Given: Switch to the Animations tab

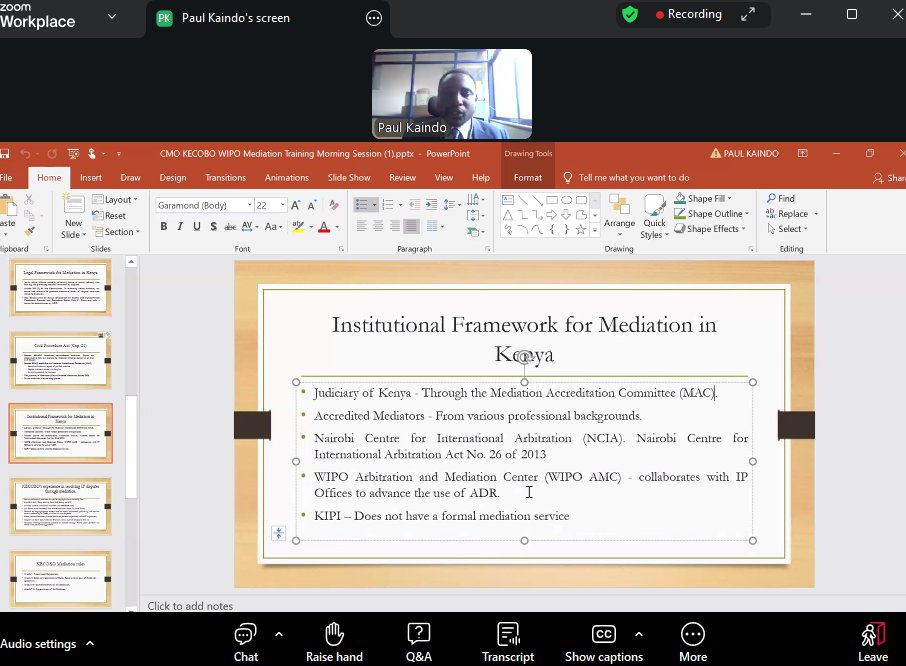Looking at the screenshot, I should pyautogui.click(x=287, y=178).
